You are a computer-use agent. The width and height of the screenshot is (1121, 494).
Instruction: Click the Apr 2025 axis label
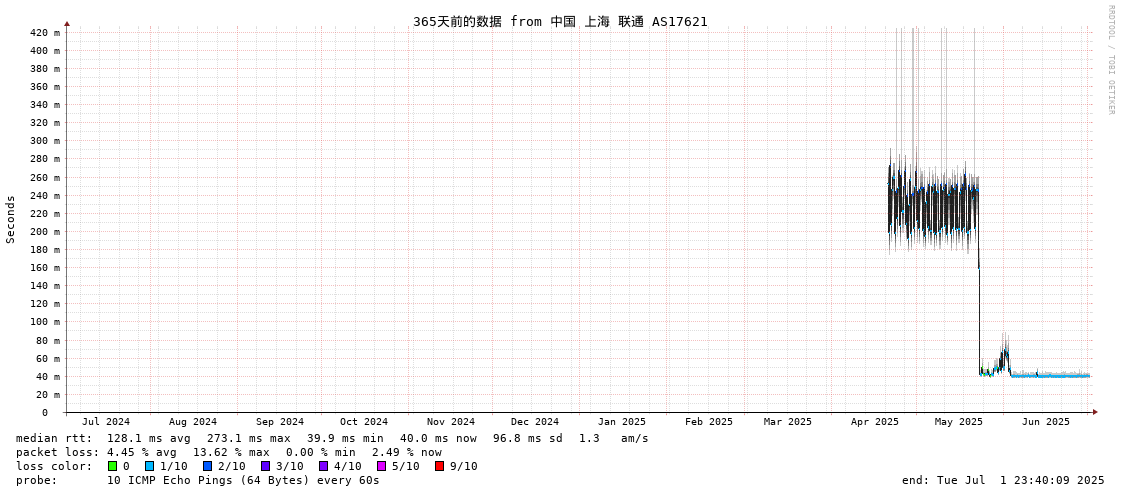coord(874,422)
